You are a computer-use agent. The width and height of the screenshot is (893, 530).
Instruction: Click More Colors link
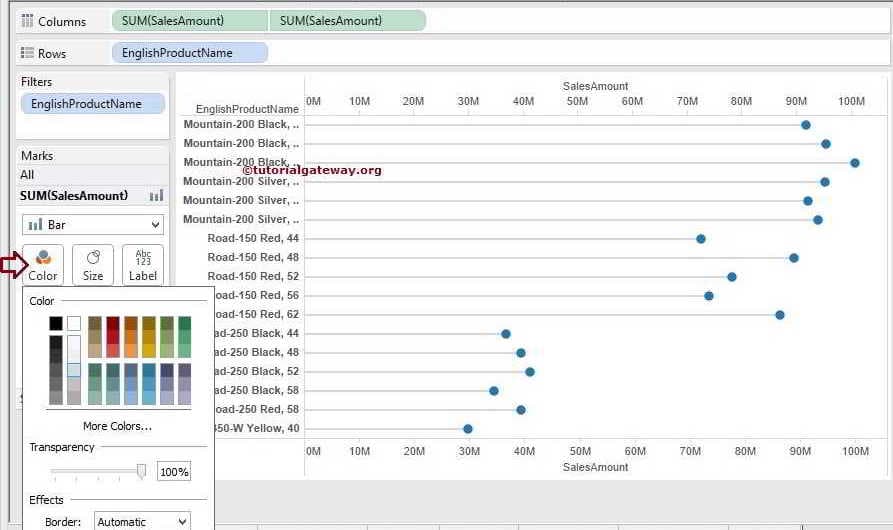coord(117,426)
